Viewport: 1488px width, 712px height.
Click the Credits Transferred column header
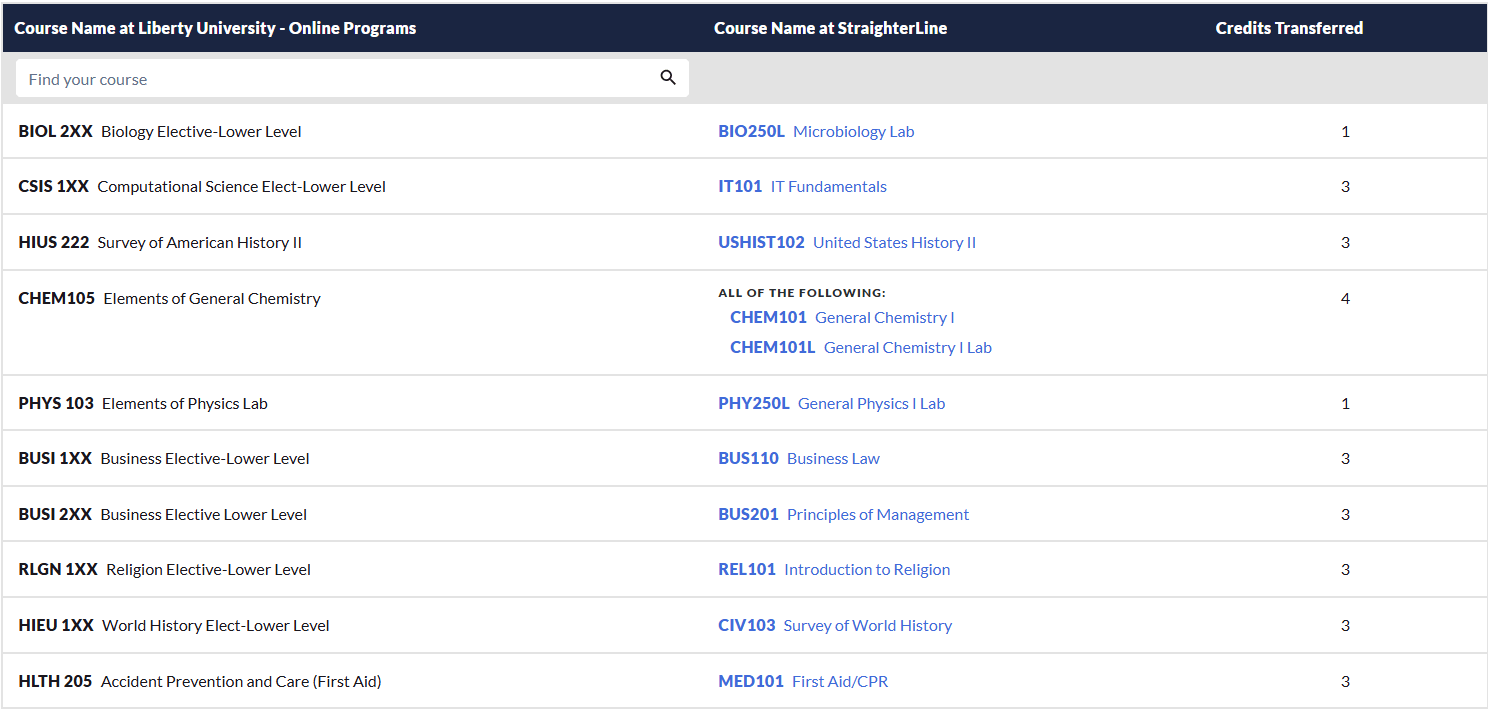coord(1289,28)
